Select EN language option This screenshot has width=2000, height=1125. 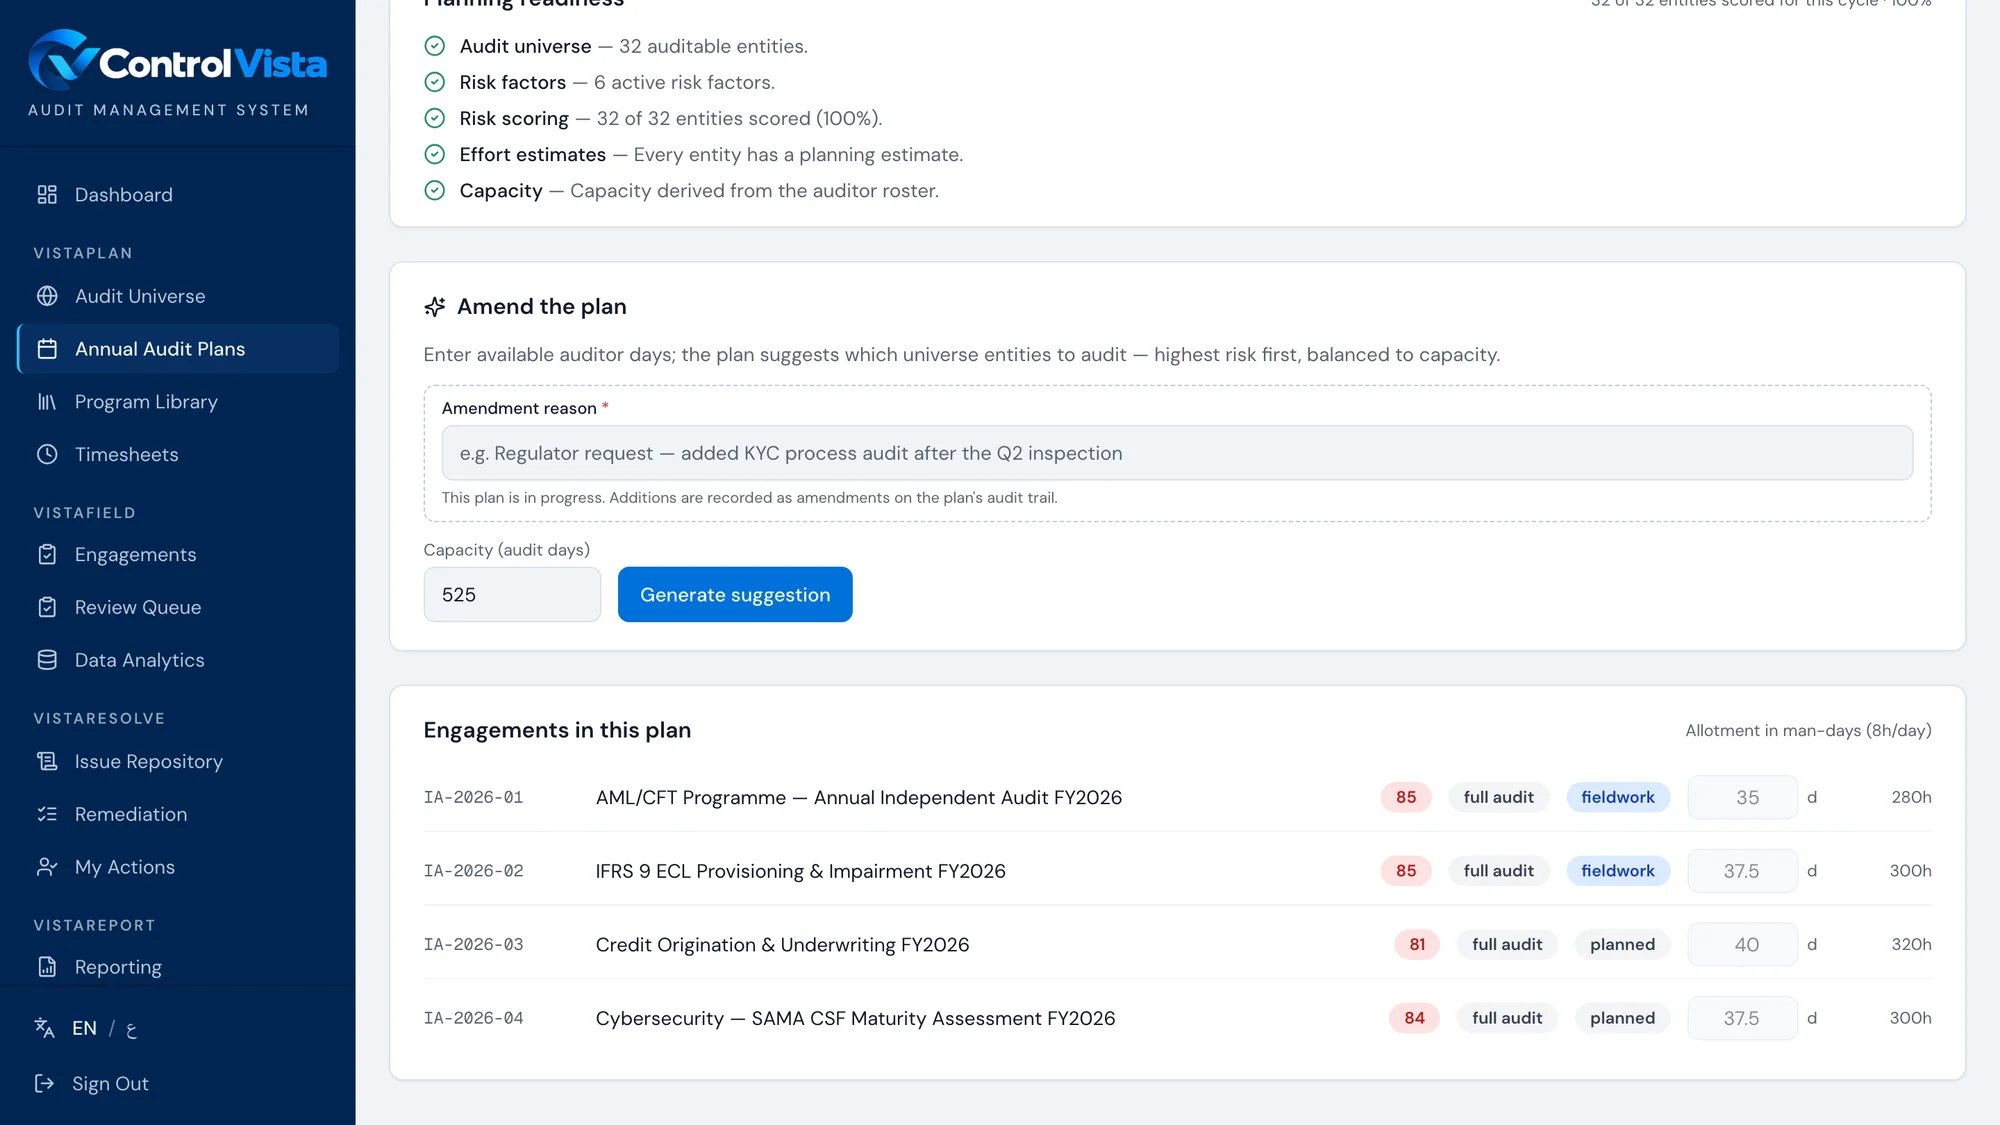point(84,1028)
